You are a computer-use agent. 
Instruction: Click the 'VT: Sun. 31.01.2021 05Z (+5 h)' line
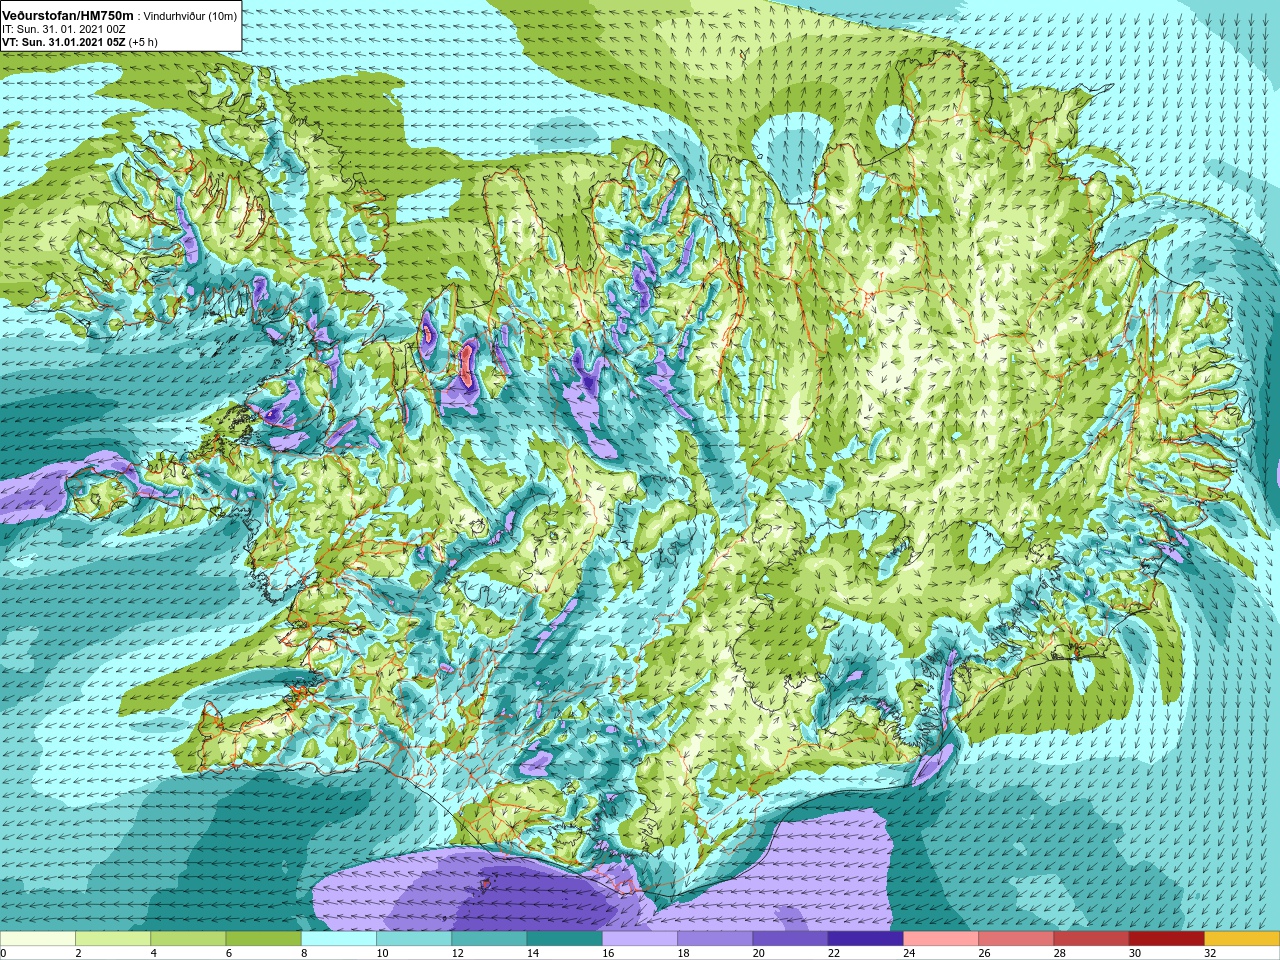pos(80,42)
